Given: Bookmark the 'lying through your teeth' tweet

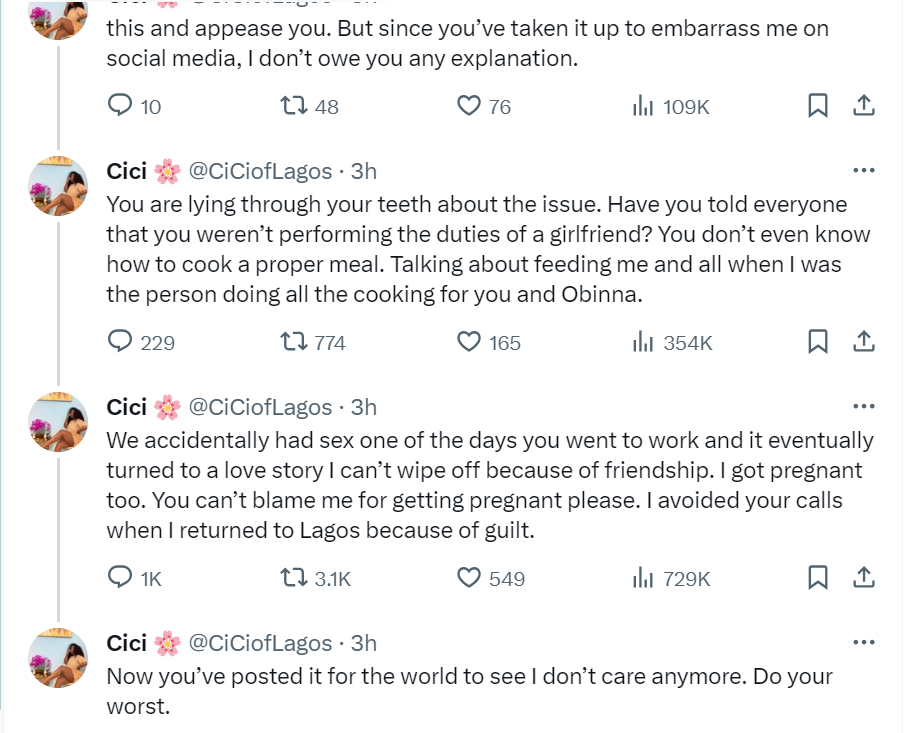Looking at the screenshot, I should pos(817,342).
